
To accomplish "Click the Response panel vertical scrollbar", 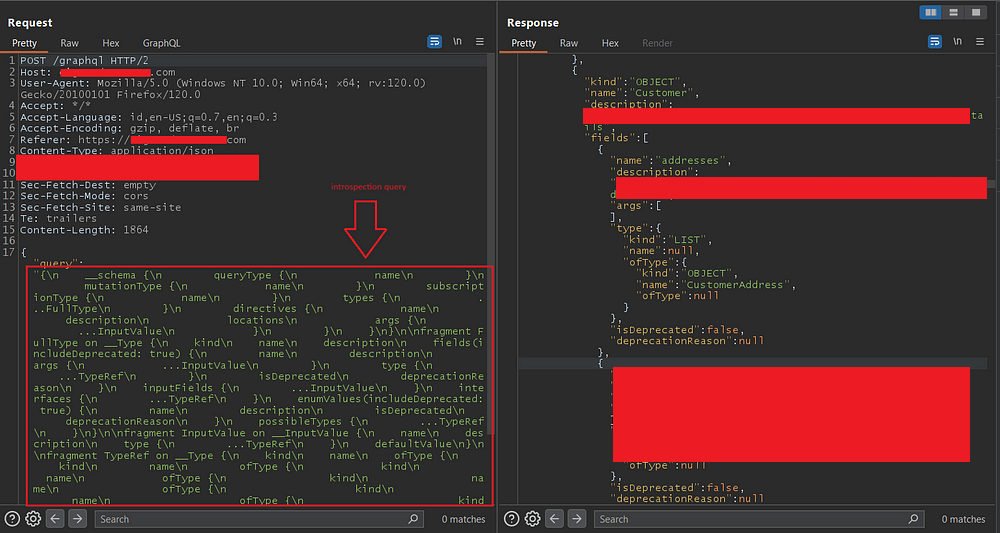I will point(990,184).
